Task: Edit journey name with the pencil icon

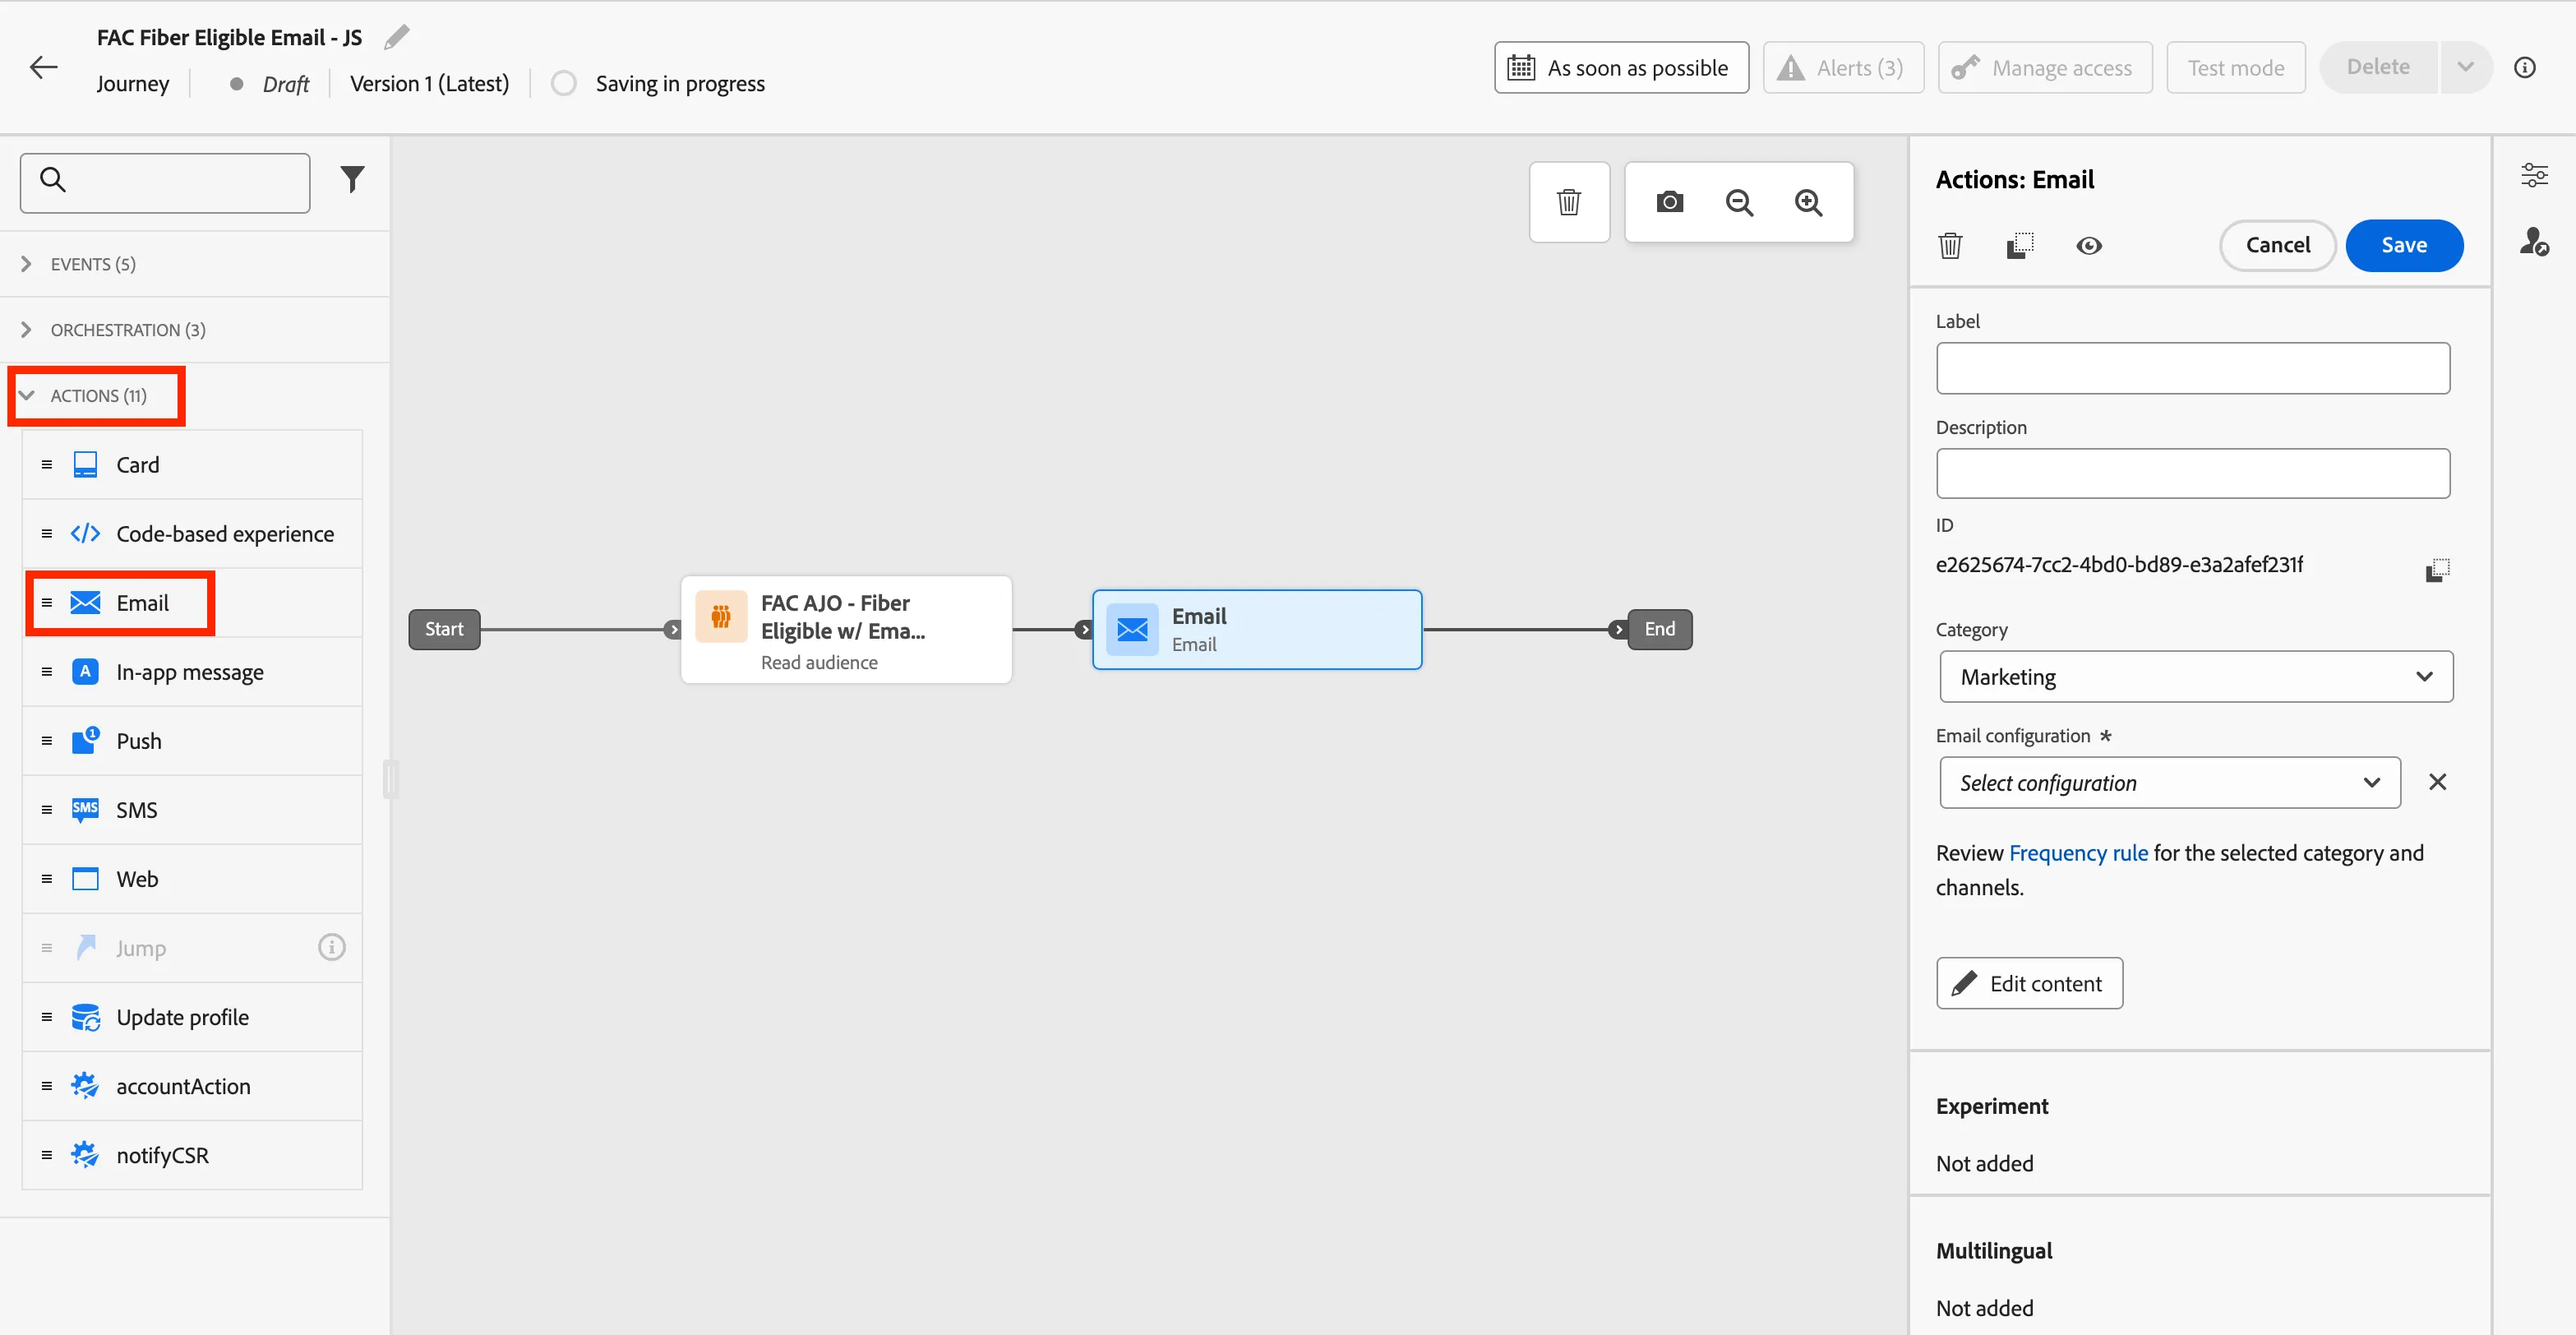Action: (x=397, y=37)
